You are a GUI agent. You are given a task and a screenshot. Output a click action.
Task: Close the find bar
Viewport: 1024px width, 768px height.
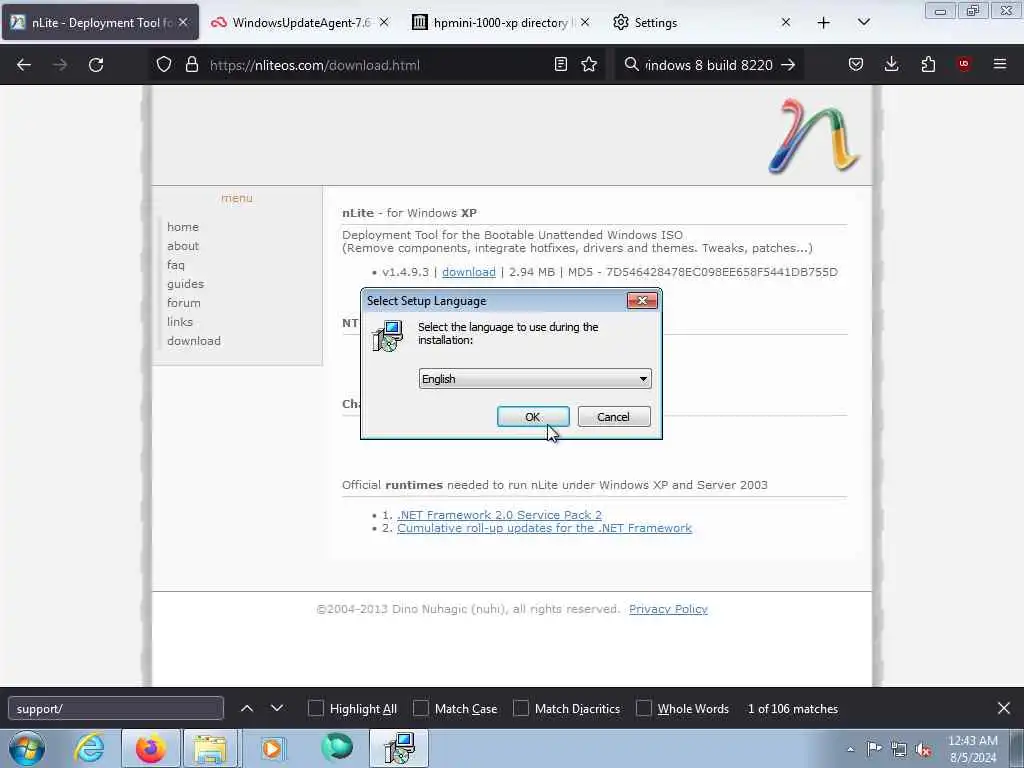coord(1004,708)
